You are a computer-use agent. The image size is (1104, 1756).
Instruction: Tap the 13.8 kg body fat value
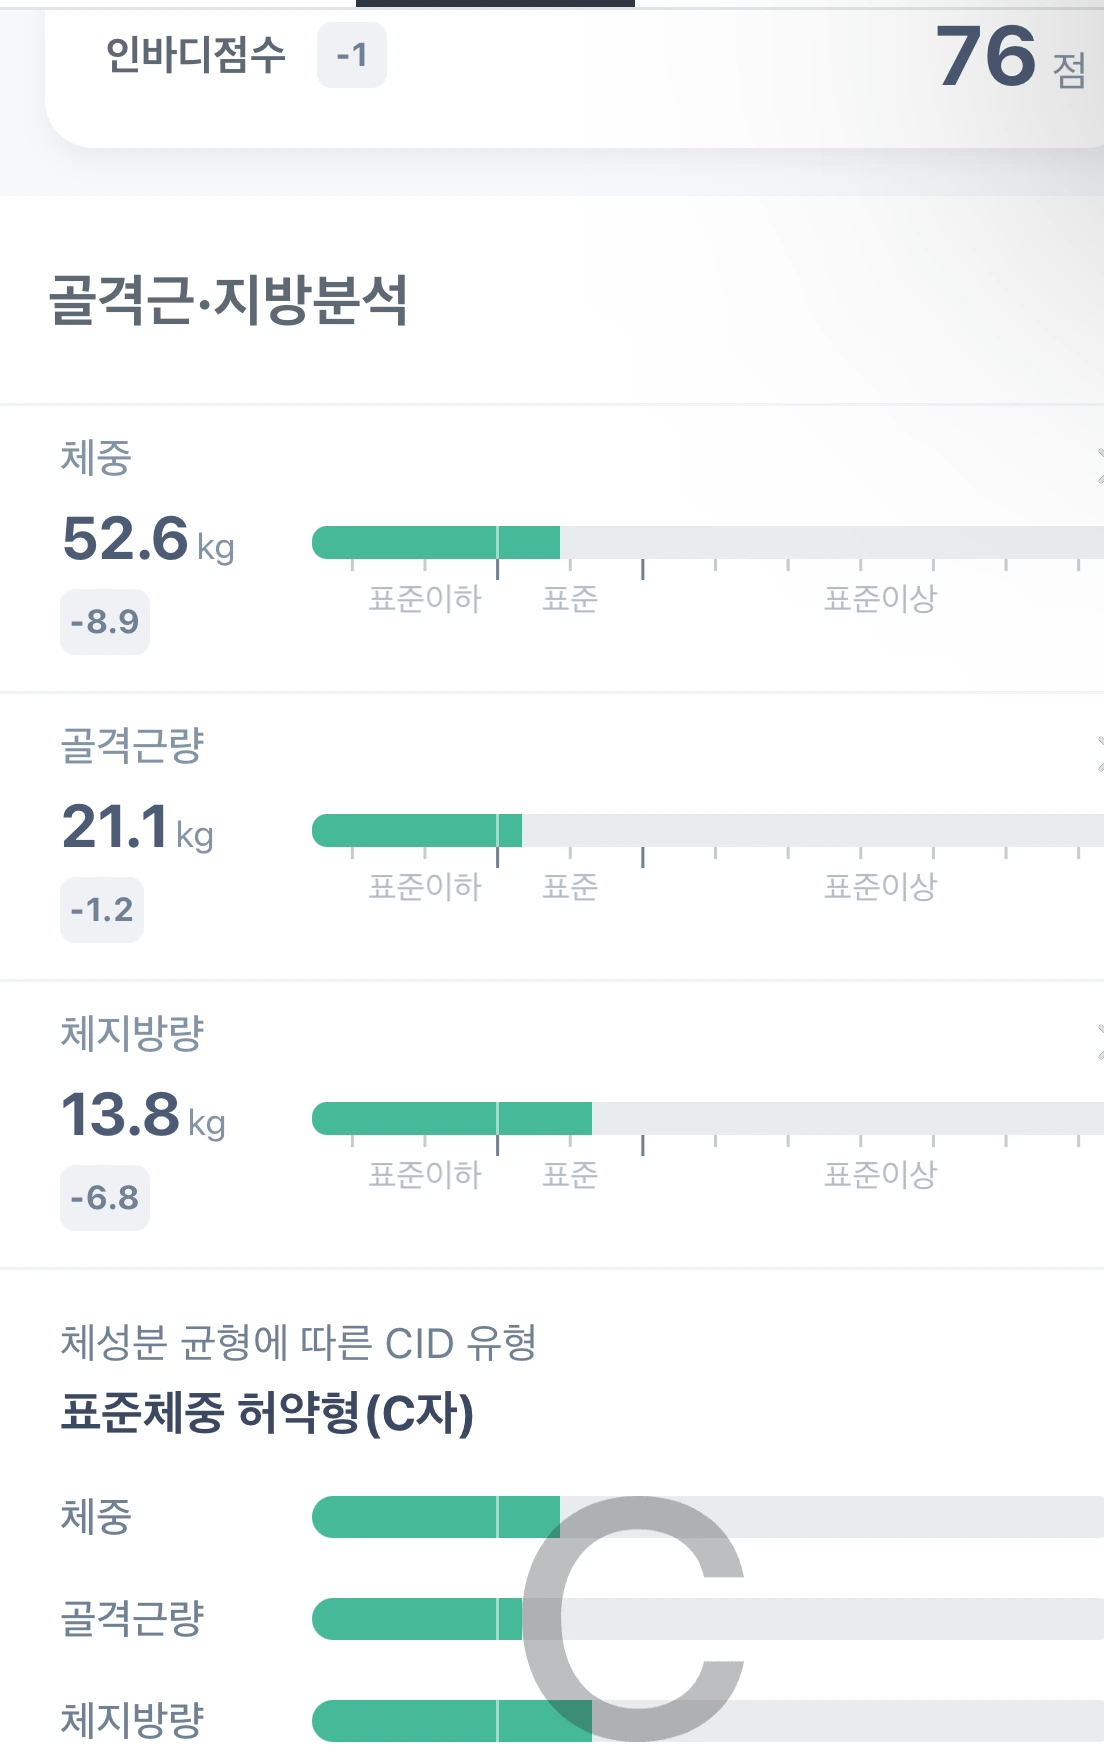[143, 1115]
